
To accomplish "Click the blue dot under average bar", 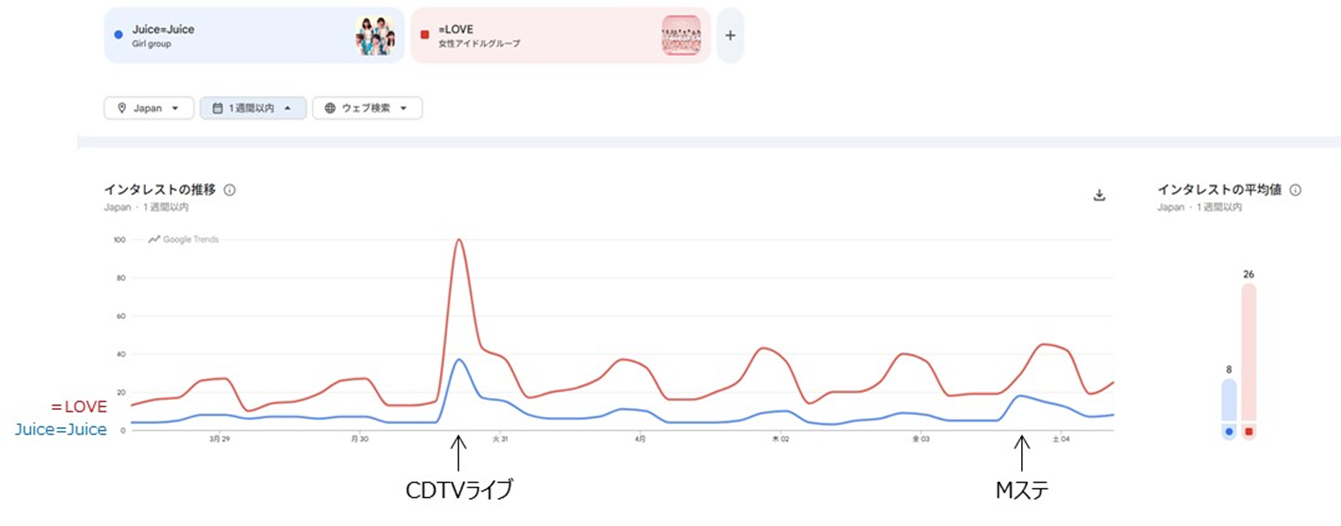I will (1229, 431).
